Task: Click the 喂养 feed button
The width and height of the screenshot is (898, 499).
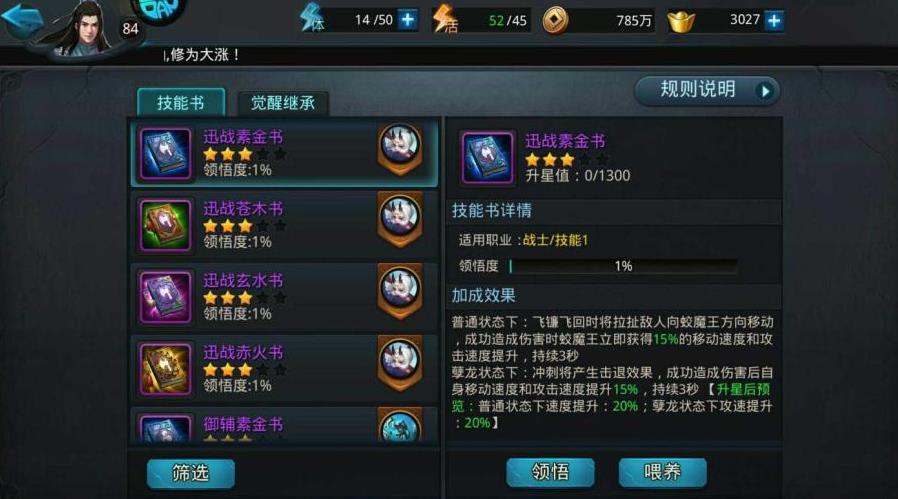Action: pos(662,472)
